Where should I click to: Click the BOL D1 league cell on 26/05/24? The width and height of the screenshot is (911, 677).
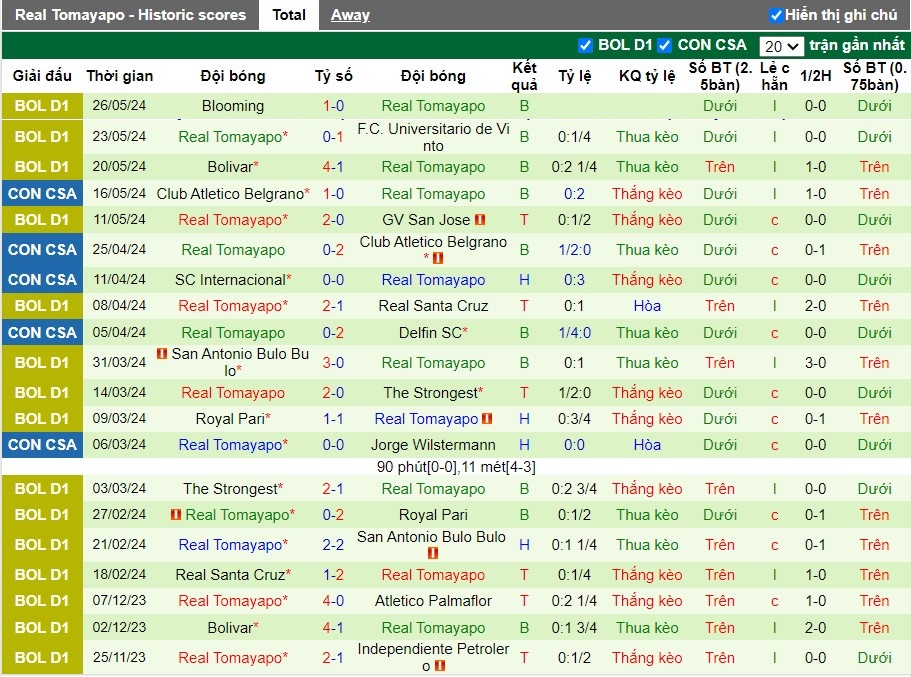pyautogui.click(x=42, y=106)
